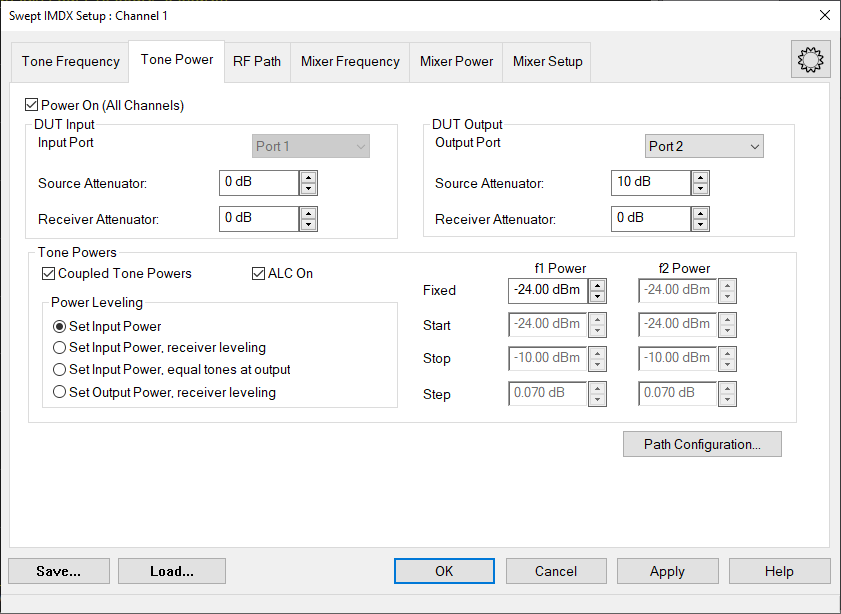Select Set Input Power, receiver leveling
The height and width of the screenshot is (614, 841).
coord(60,348)
